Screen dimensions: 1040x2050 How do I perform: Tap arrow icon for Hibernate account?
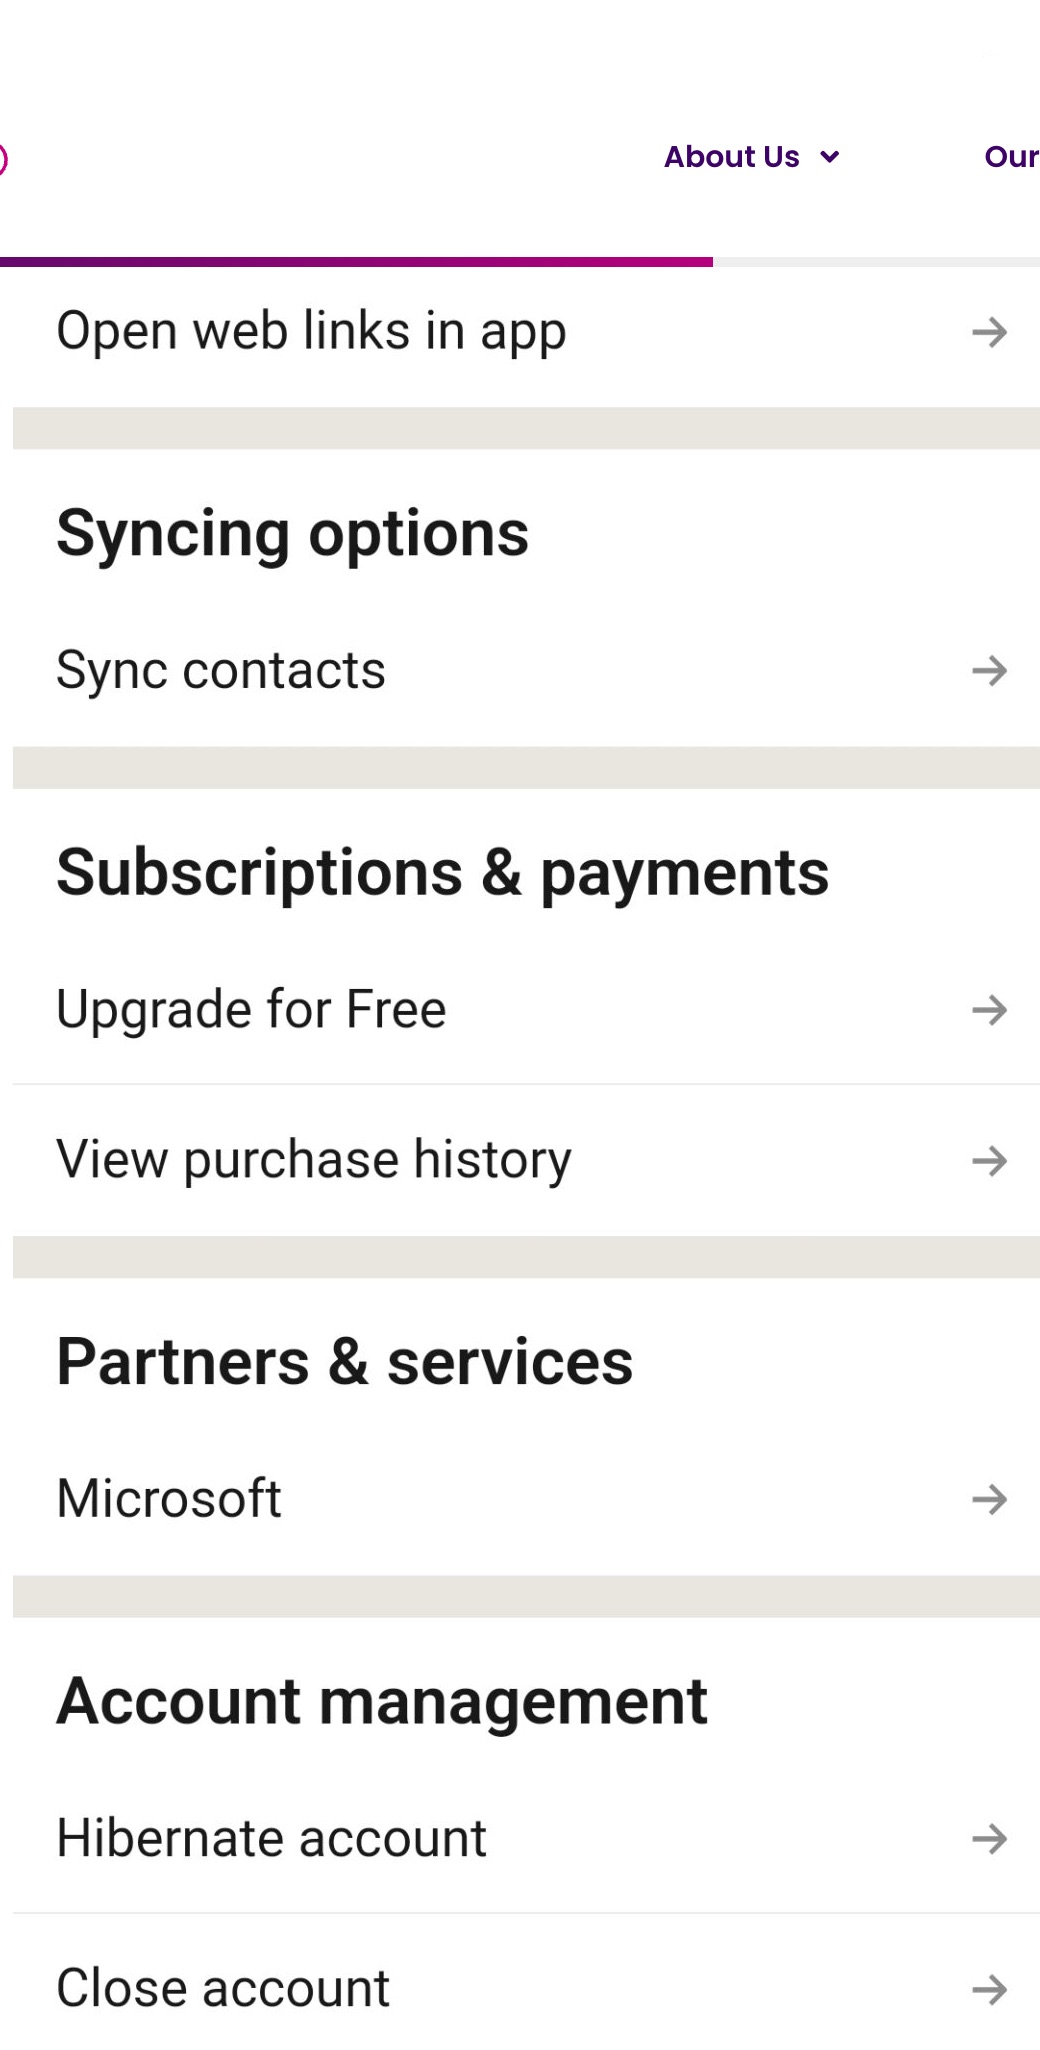(x=989, y=1838)
